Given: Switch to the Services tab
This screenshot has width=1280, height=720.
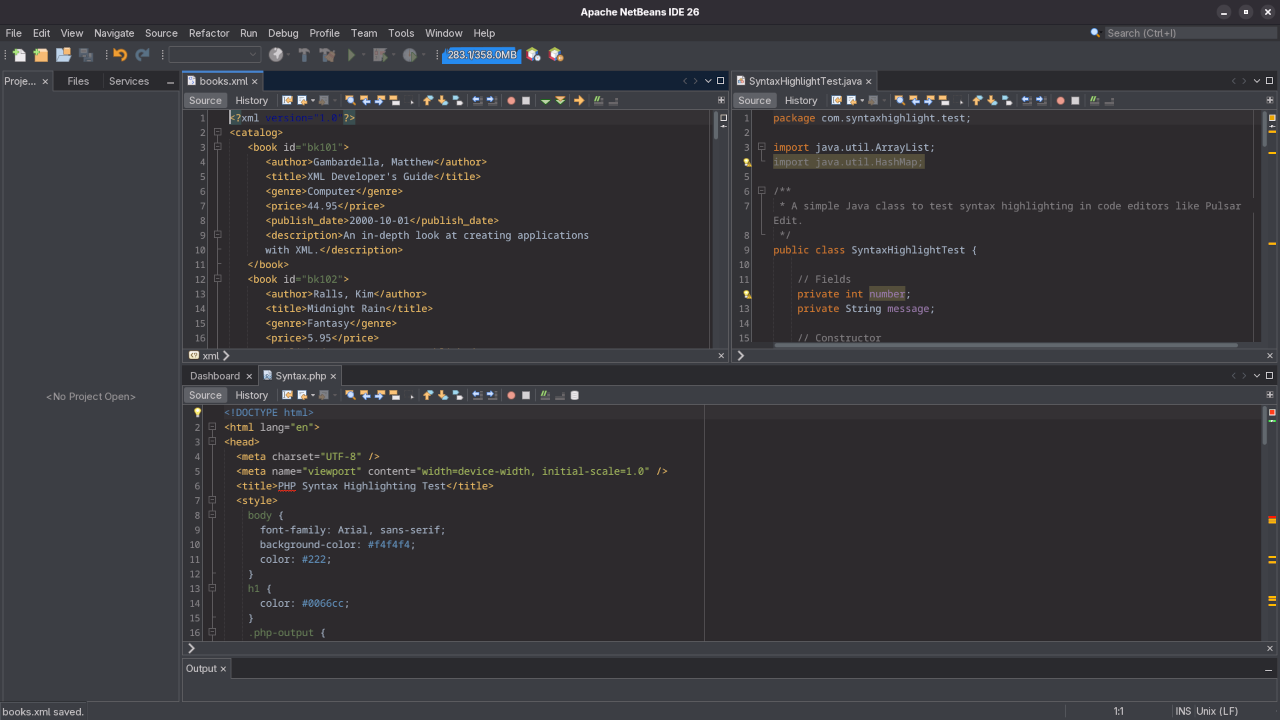Looking at the screenshot, I should tap(129, 81).
